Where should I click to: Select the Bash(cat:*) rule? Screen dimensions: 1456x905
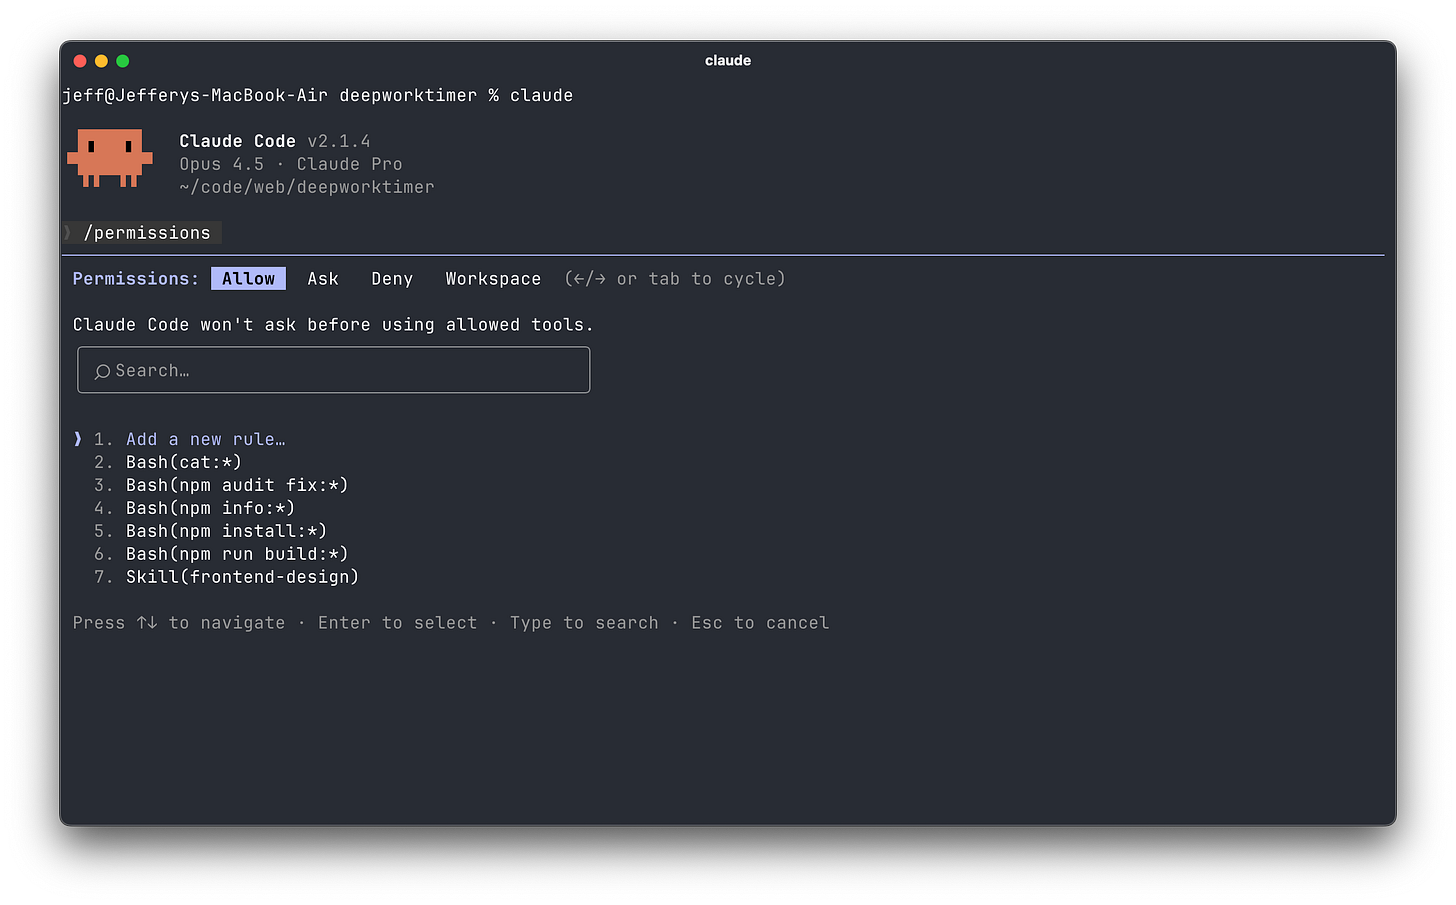183,461
